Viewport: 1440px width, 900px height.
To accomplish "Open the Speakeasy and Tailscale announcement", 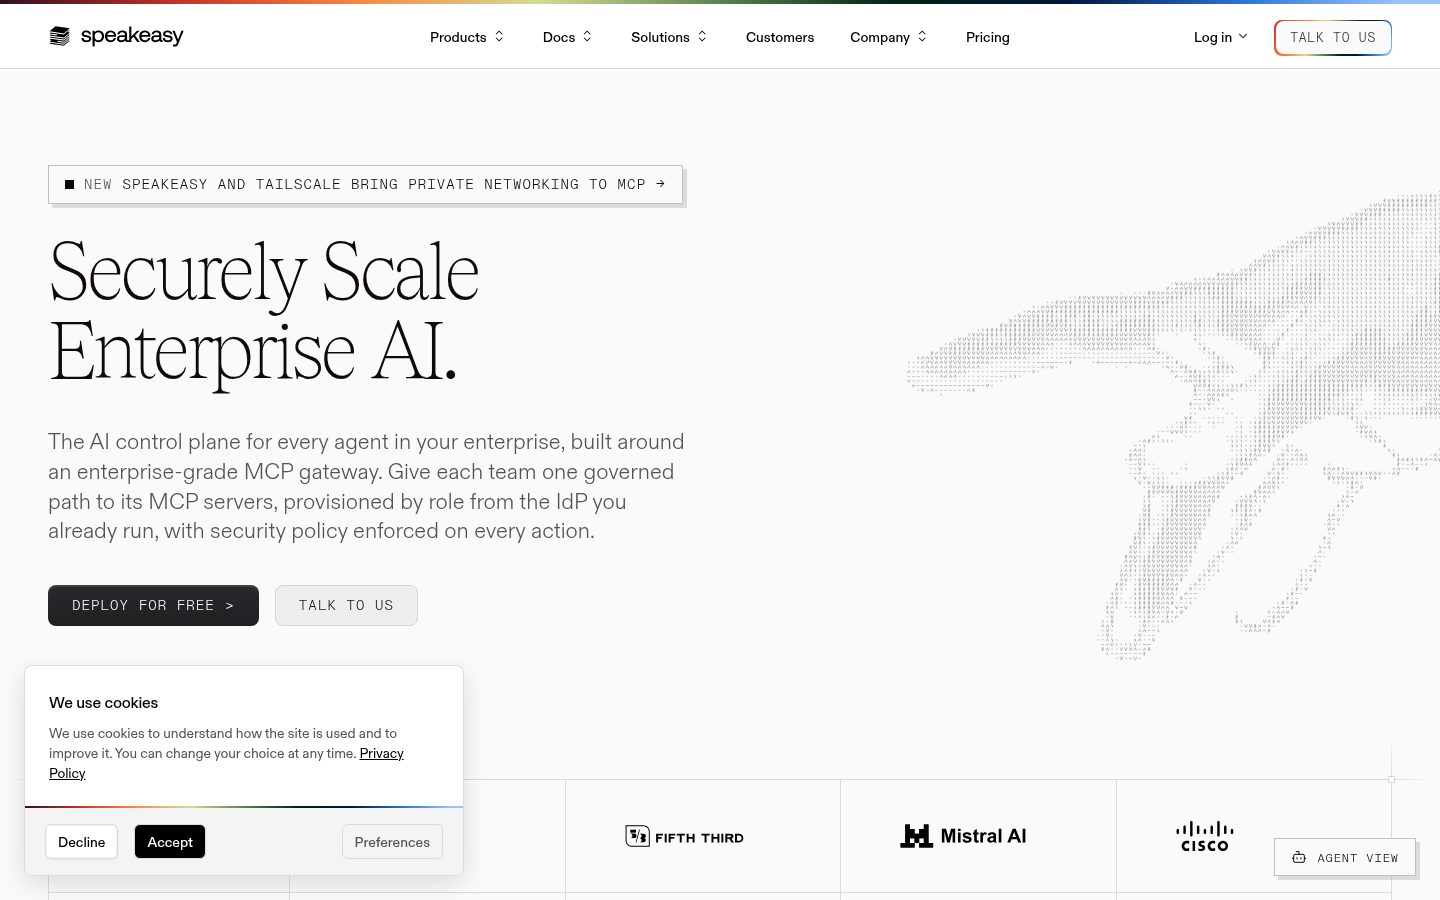I will 365,184.
